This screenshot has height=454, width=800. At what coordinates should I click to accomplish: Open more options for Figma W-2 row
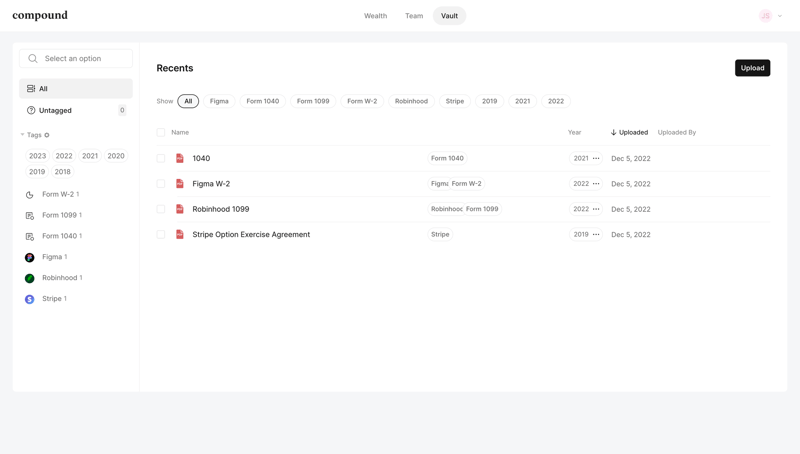tap(596, 184)
